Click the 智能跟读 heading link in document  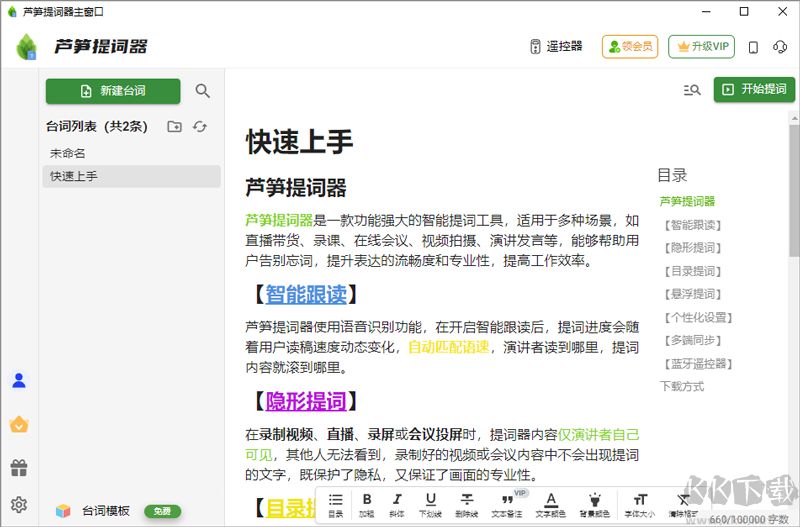[306, 295]
